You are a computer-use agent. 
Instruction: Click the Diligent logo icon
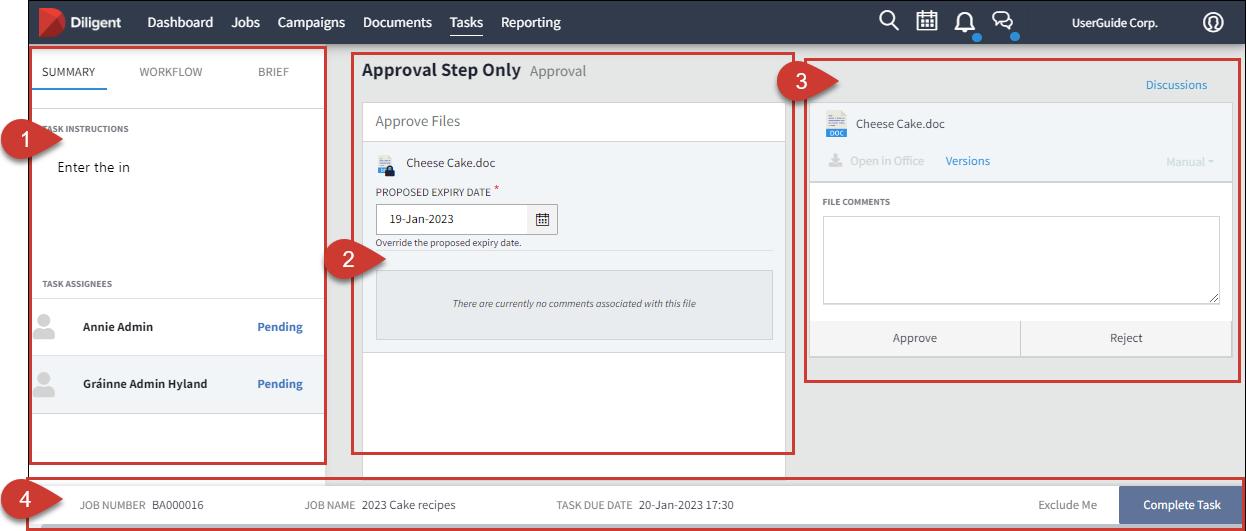point(52,22)
